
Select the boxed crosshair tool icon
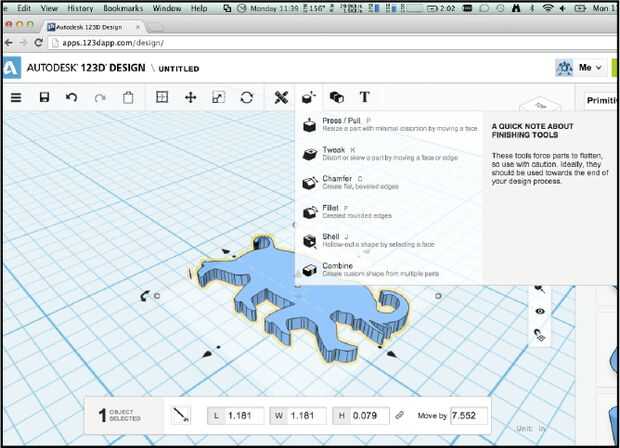[162, 97]
